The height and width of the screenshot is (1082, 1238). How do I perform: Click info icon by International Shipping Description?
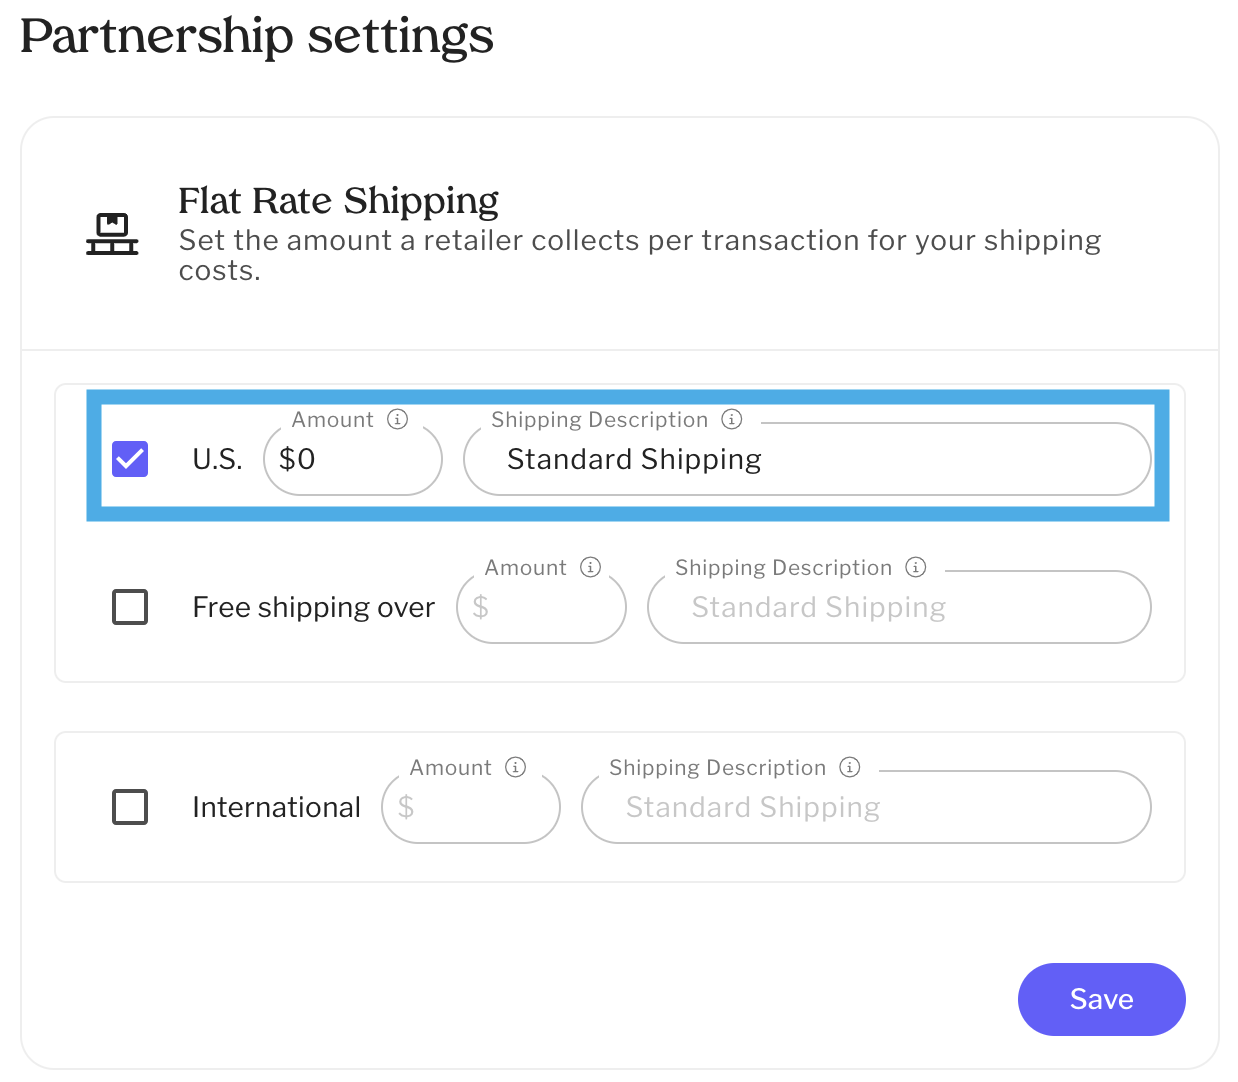coord(850,767)
